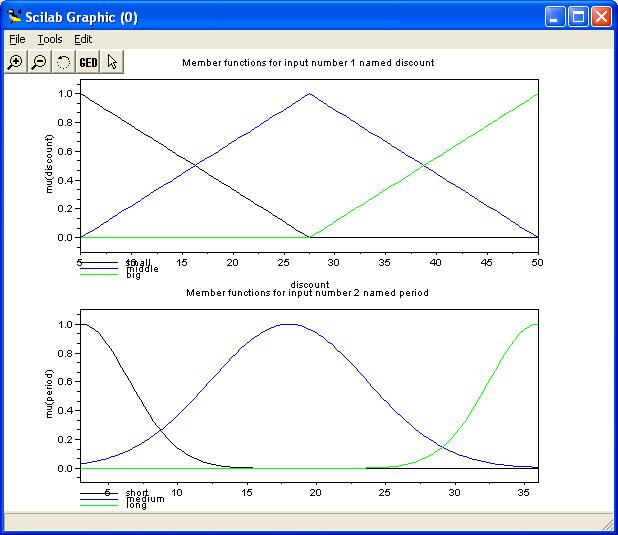This screenshot has height=535, width=618.
Task: Maximize the Scilab Graphic window
Action: coord(579,17)
